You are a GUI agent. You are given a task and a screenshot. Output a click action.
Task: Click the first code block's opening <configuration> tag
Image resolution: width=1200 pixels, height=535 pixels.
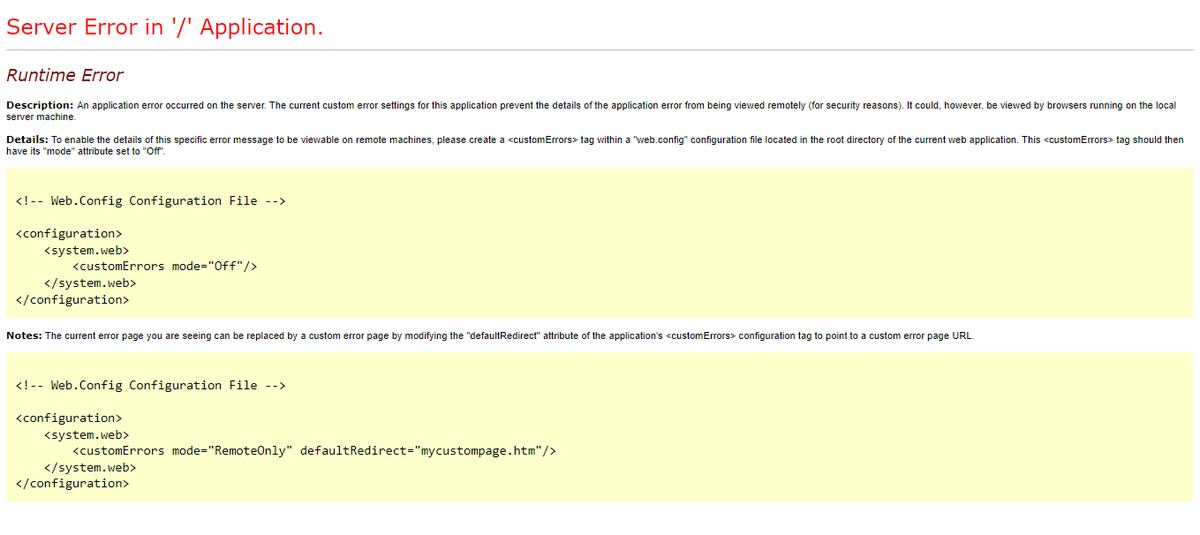[69, 234]
